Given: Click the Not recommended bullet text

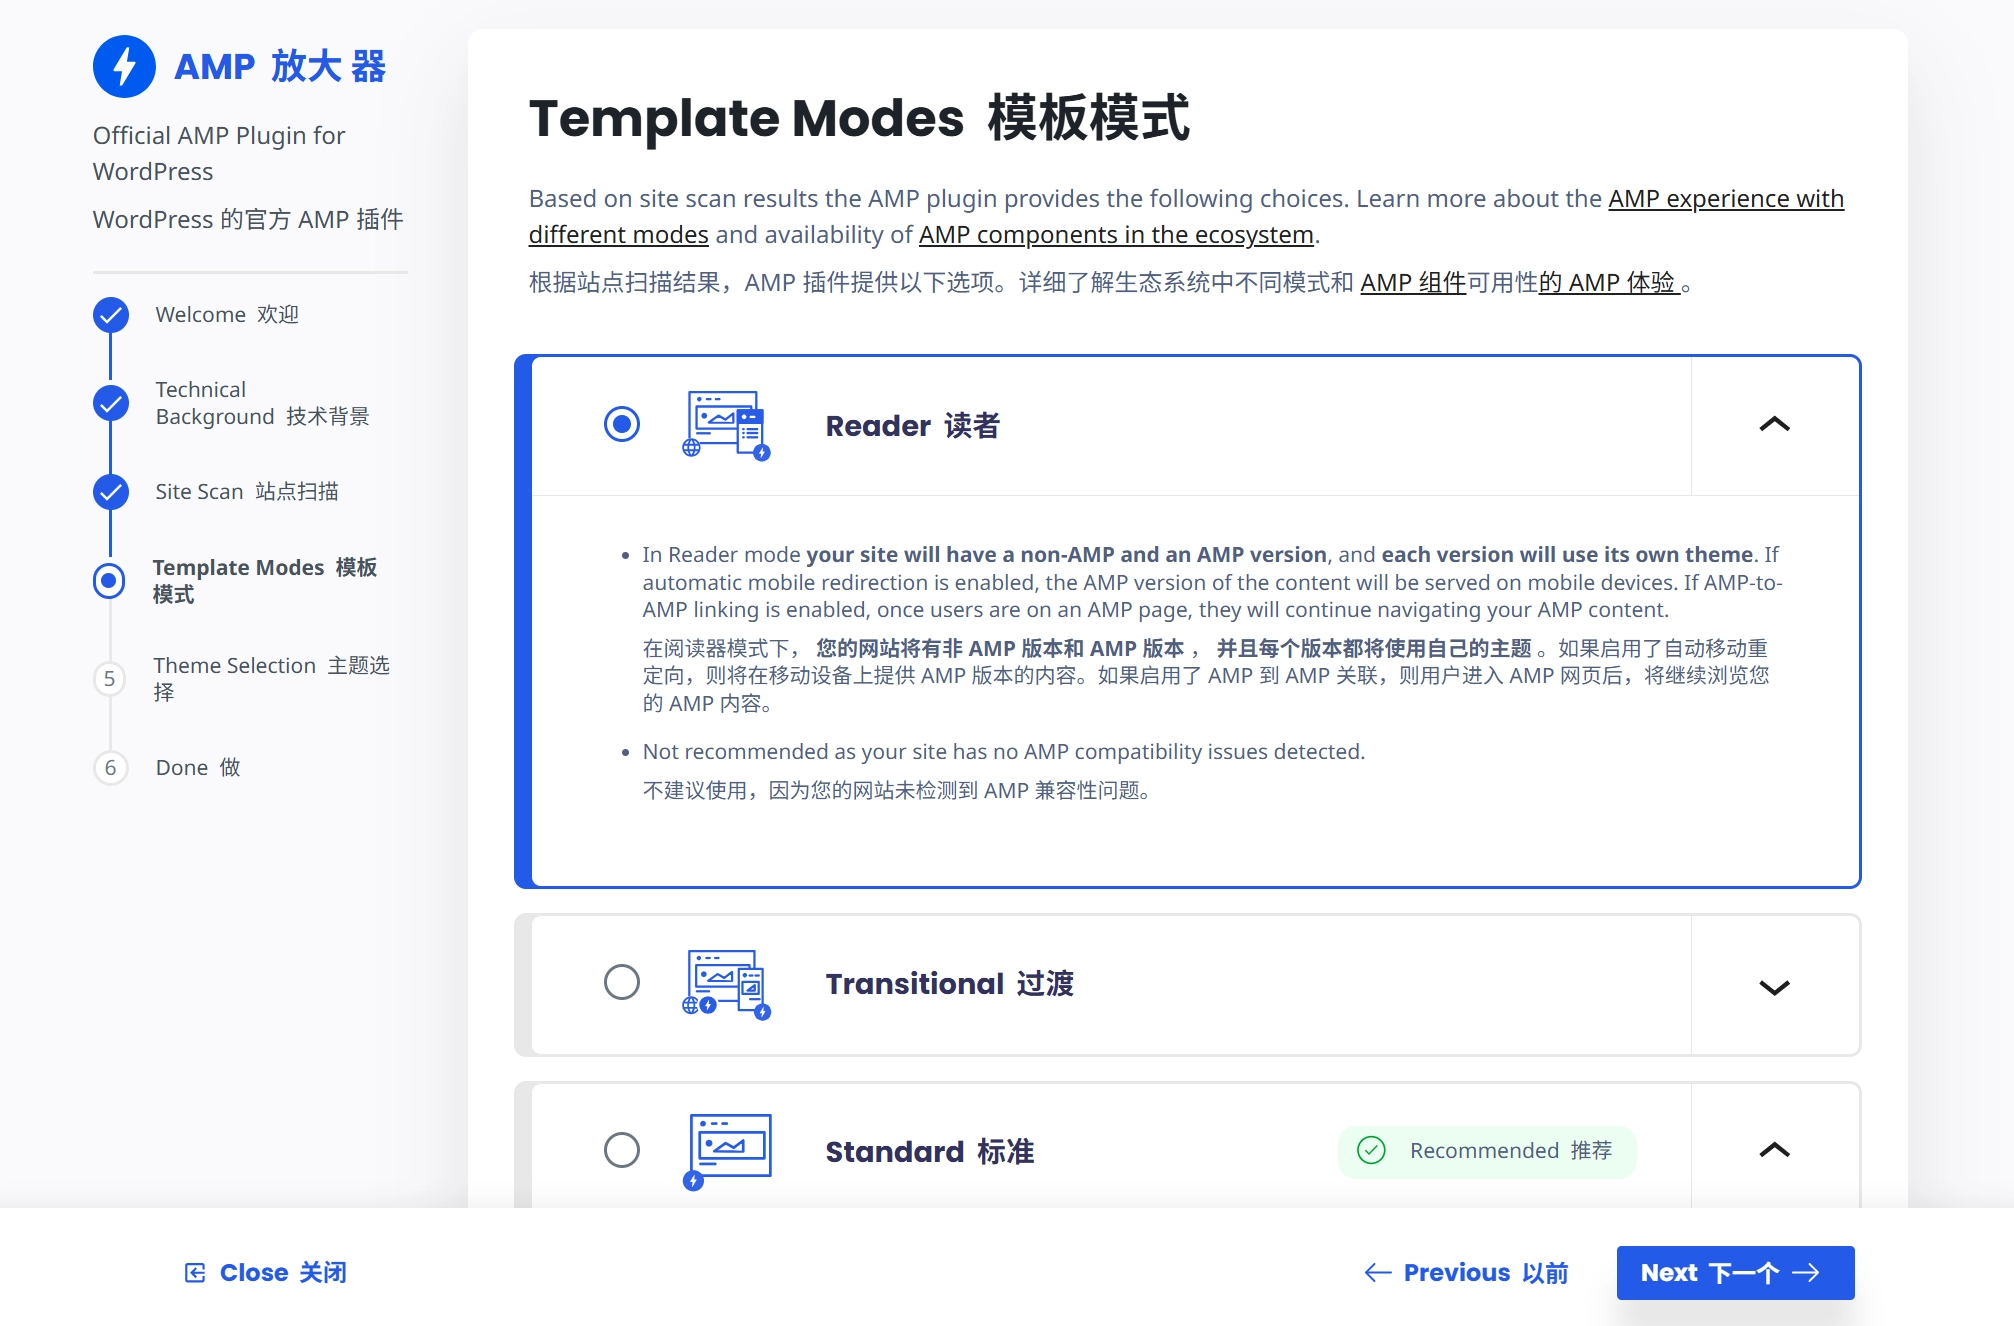Looking at the screenshot, I should [1004, 752].
